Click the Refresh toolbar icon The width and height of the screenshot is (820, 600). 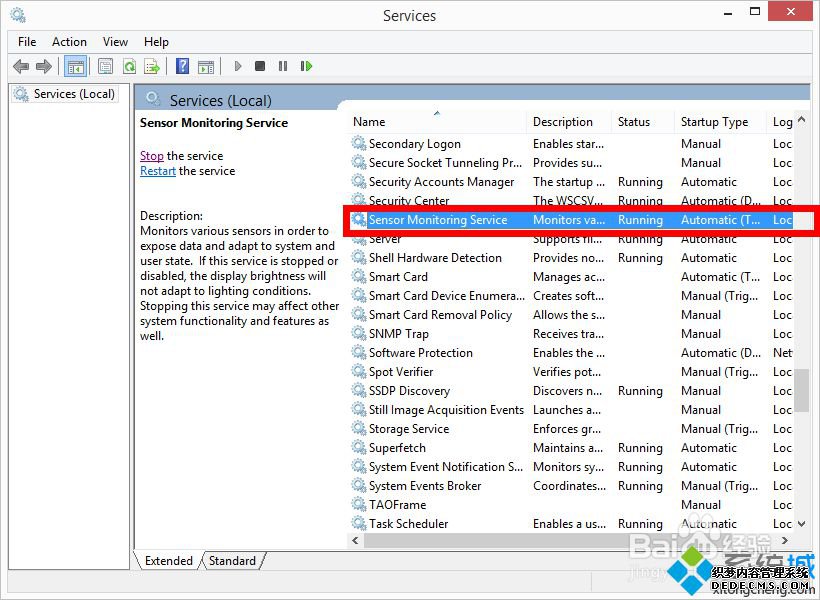coord(129,66)
